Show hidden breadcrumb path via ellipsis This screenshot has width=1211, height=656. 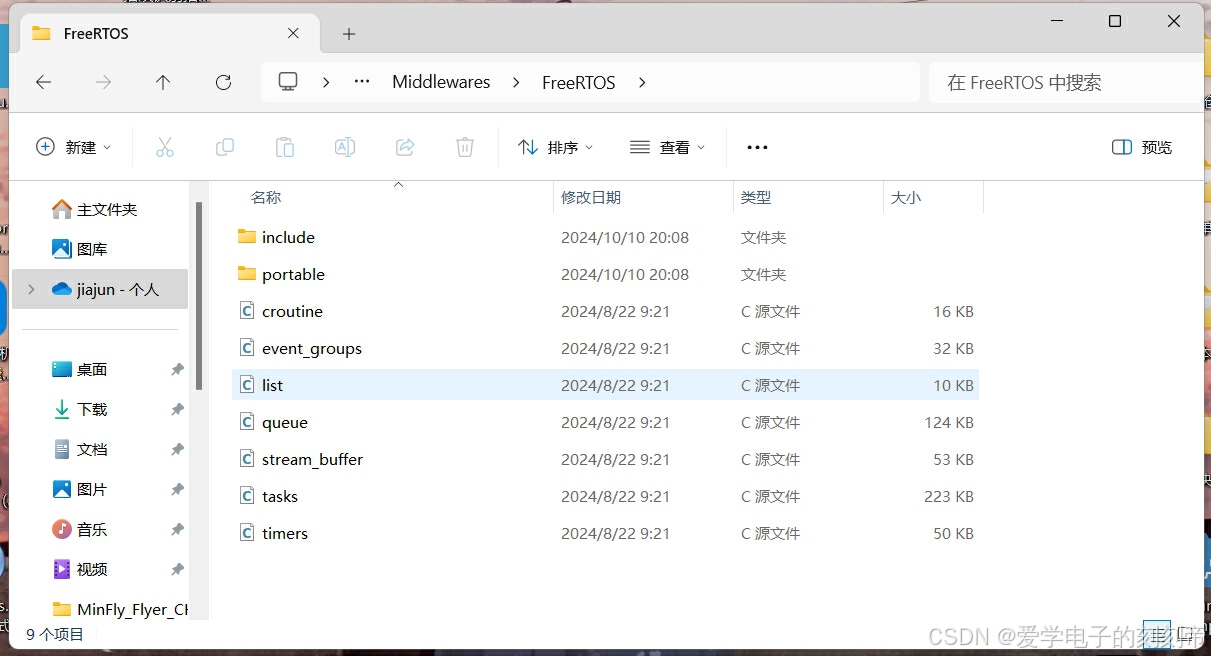coord(362,82)
